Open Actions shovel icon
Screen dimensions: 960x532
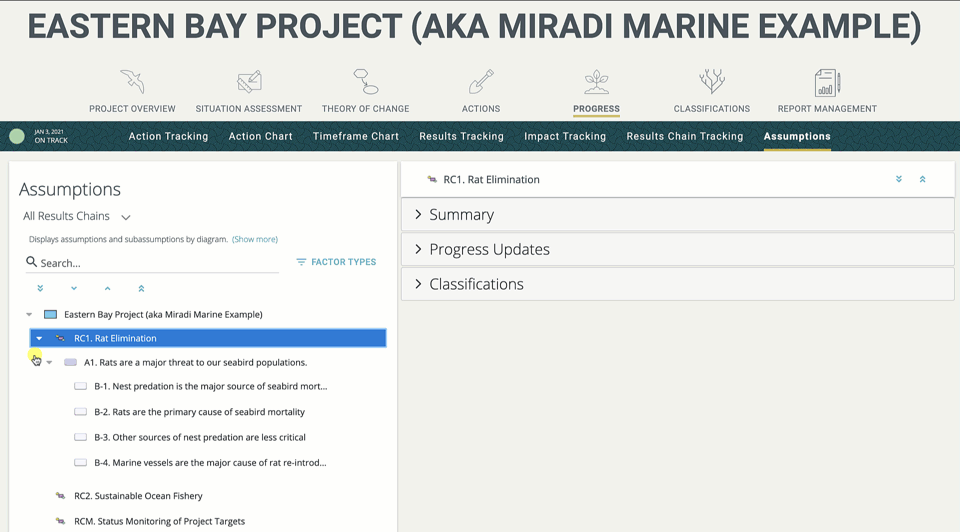pyautogui.click(x=481, y=81)
